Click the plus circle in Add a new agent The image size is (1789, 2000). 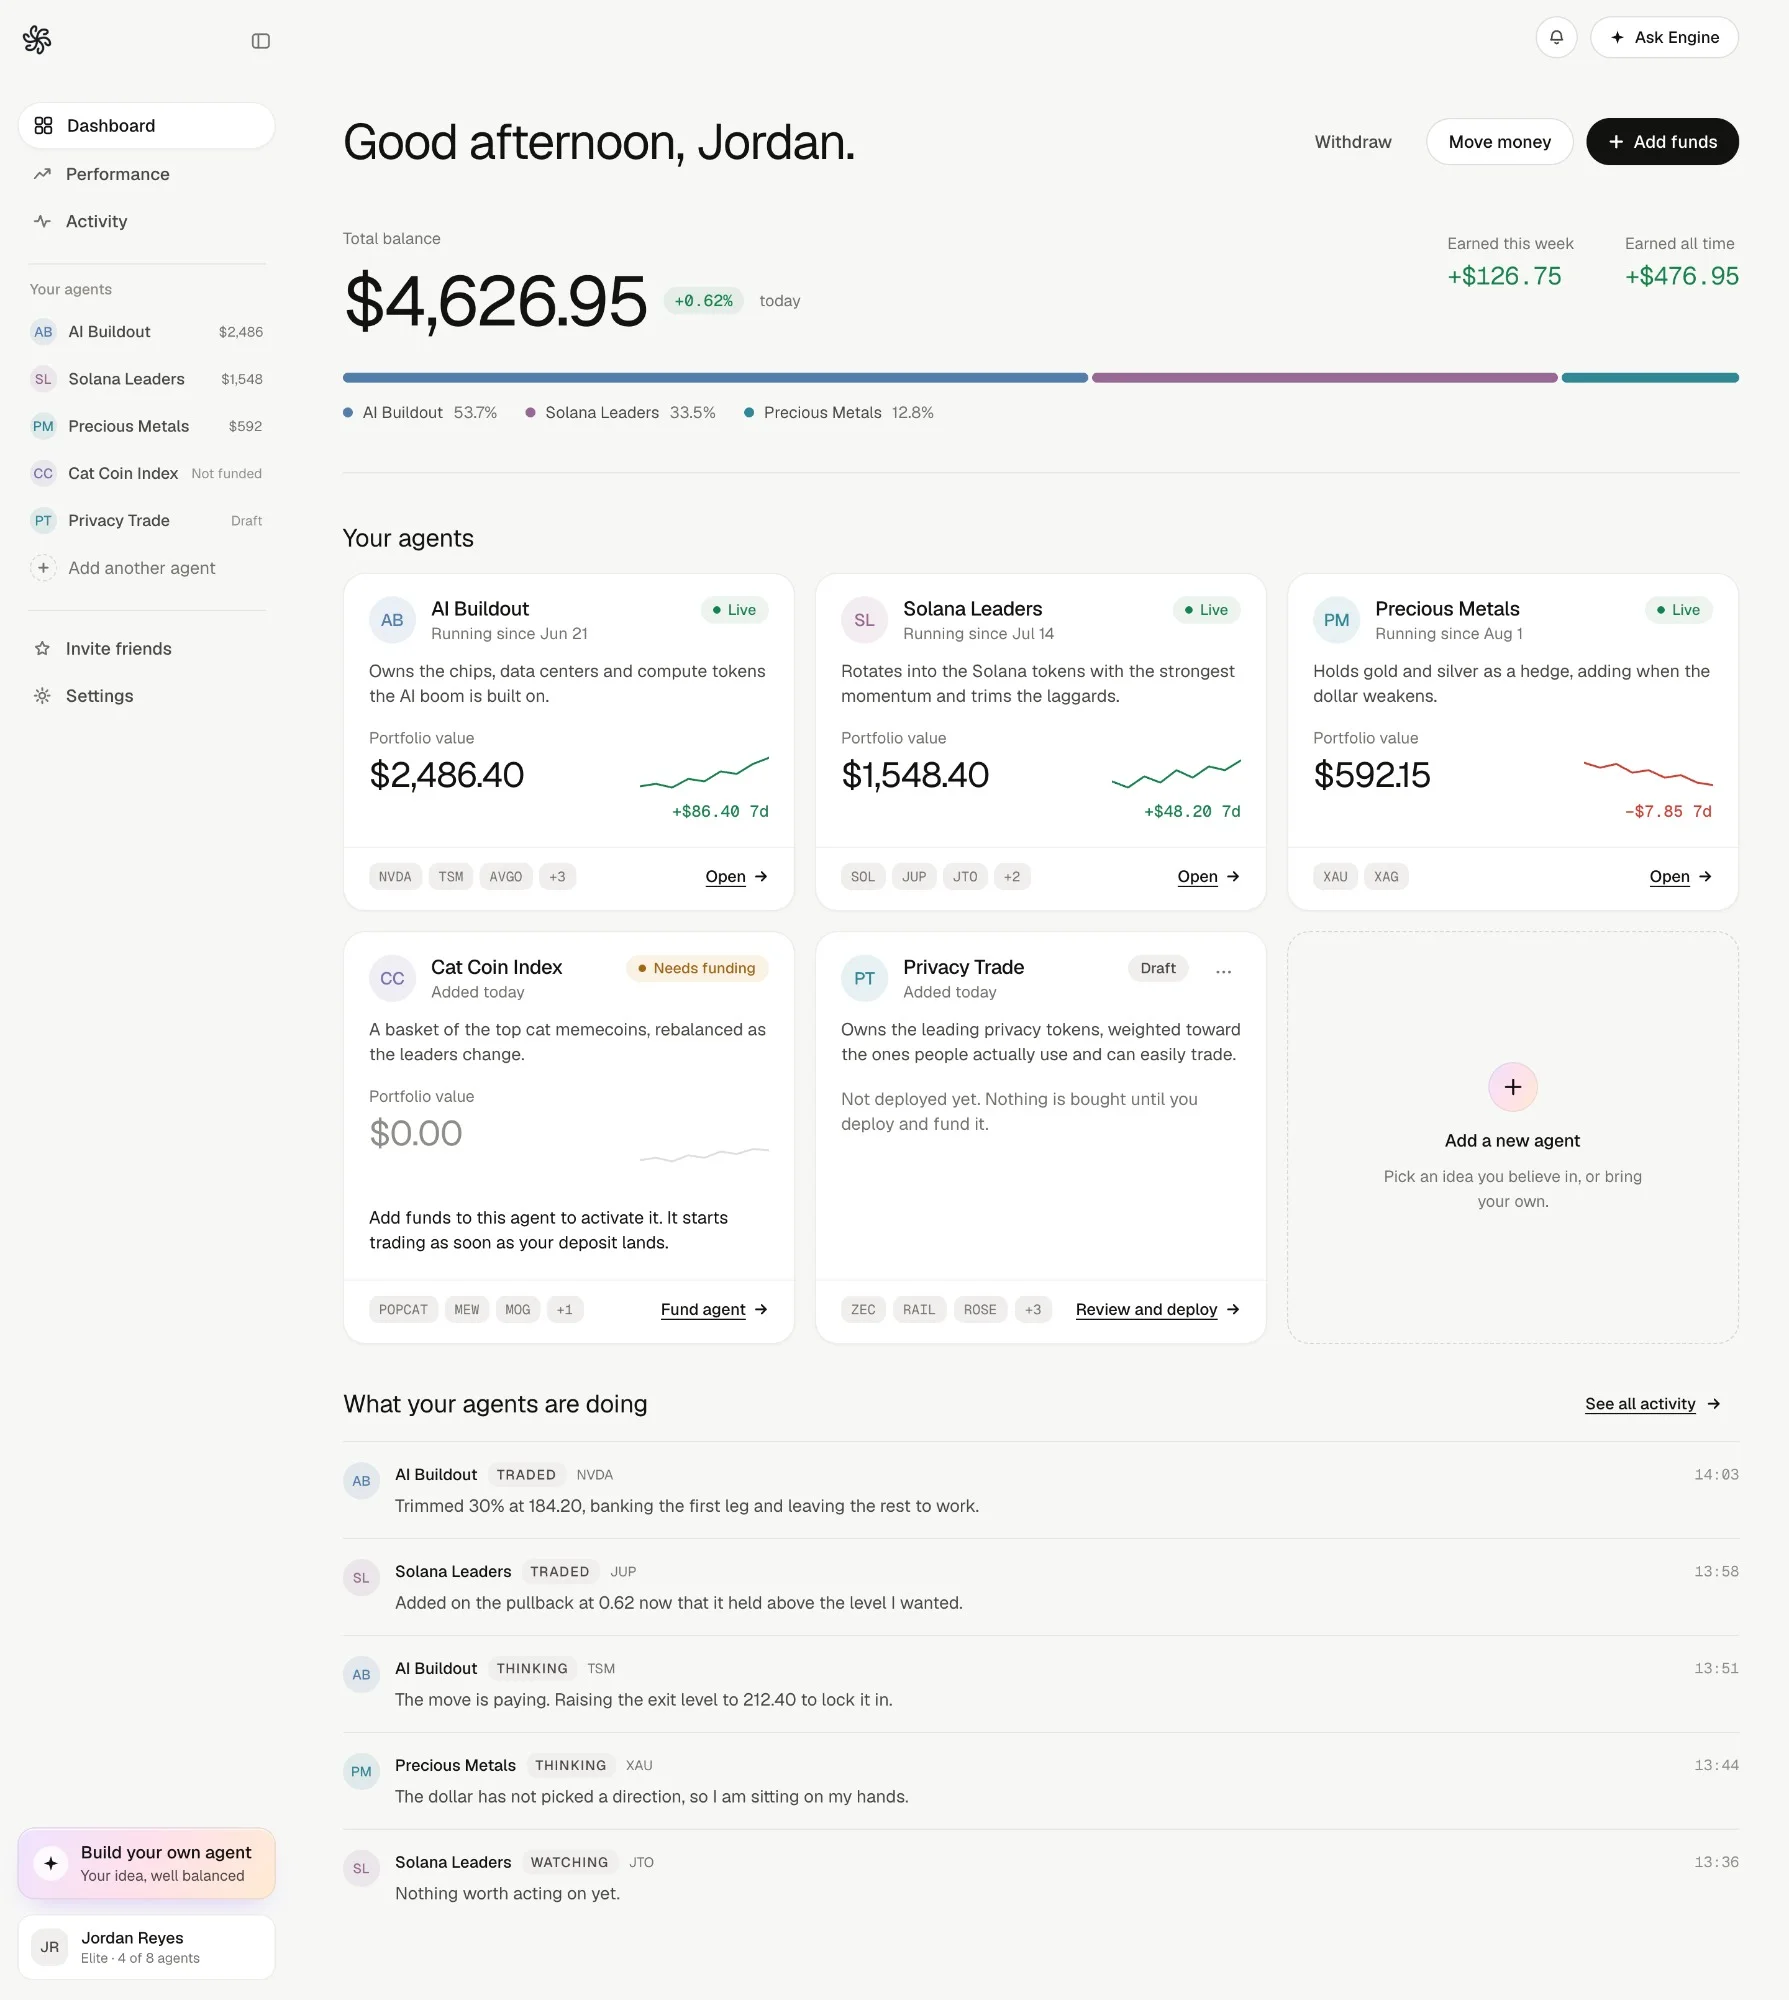1512,1087
